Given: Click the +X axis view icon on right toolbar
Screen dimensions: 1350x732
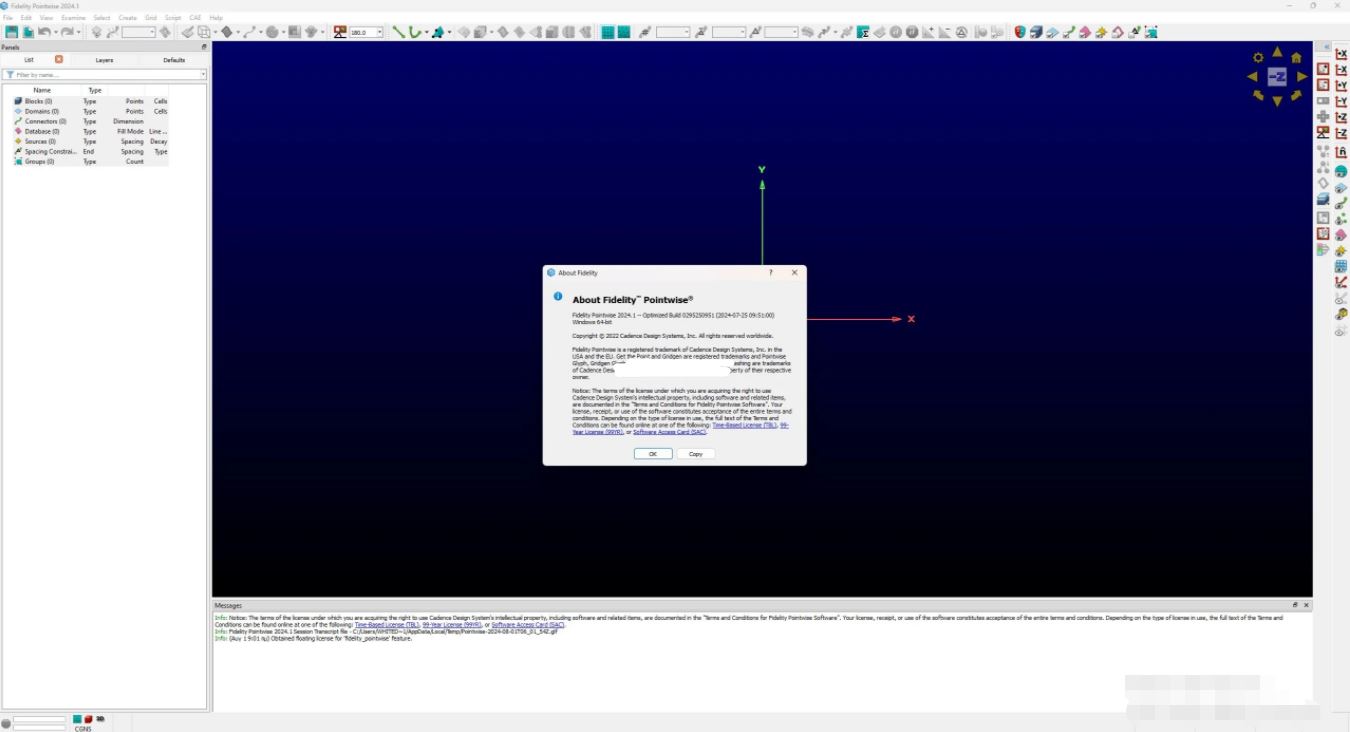Looking at the screenshot, I should pos(1341,52).
